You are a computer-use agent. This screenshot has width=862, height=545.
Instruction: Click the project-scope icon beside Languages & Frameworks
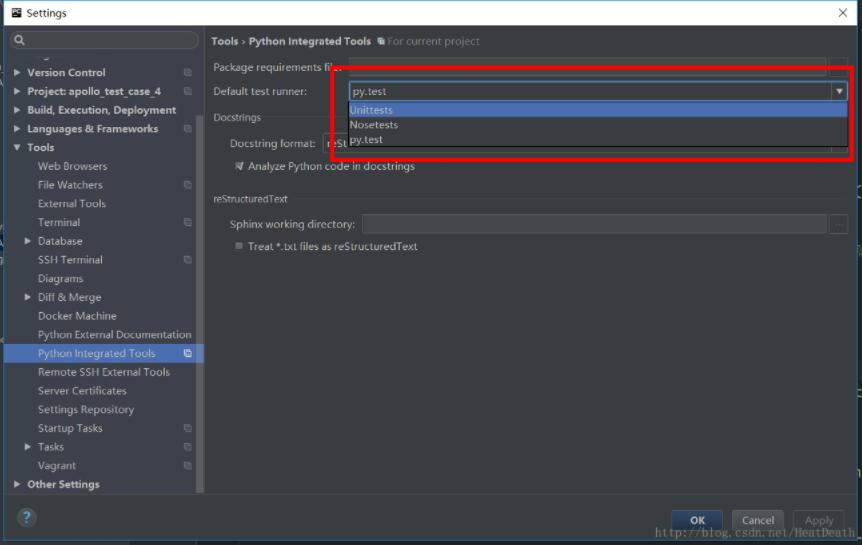pos(187,129)
